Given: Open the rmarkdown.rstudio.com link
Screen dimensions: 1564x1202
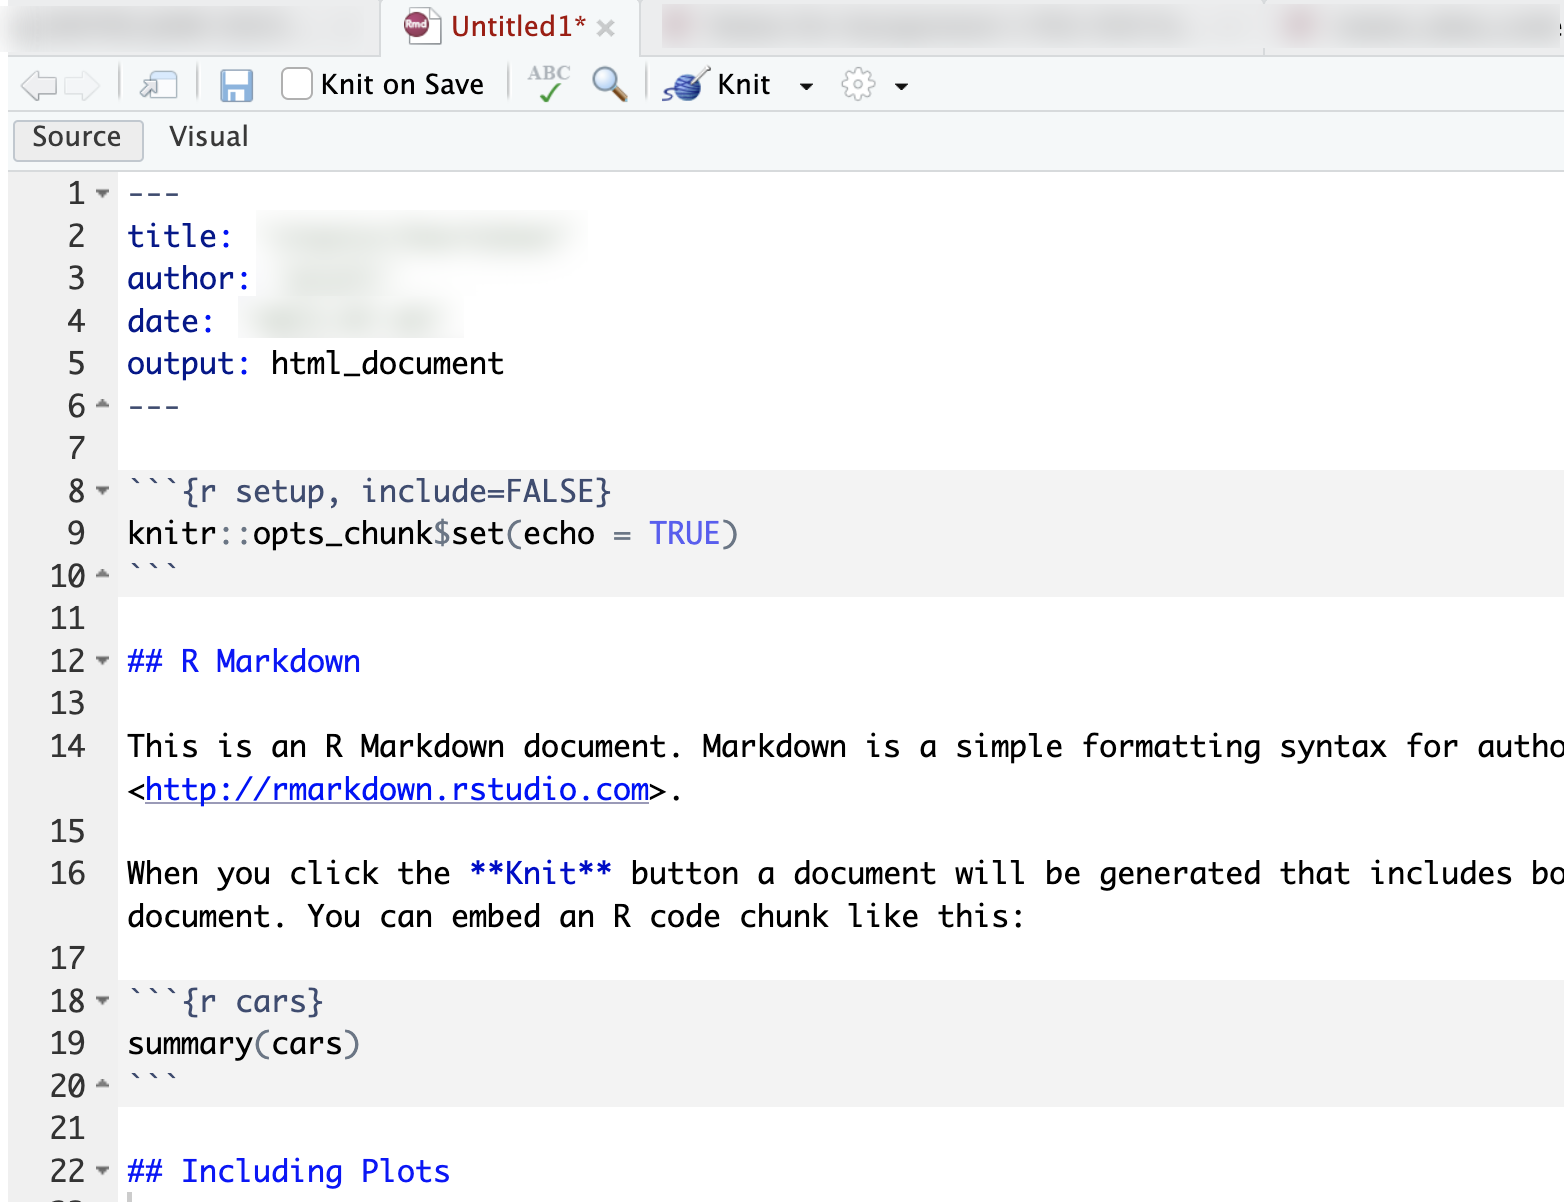Looking at the screenshot, I should (x=396, y=789).
